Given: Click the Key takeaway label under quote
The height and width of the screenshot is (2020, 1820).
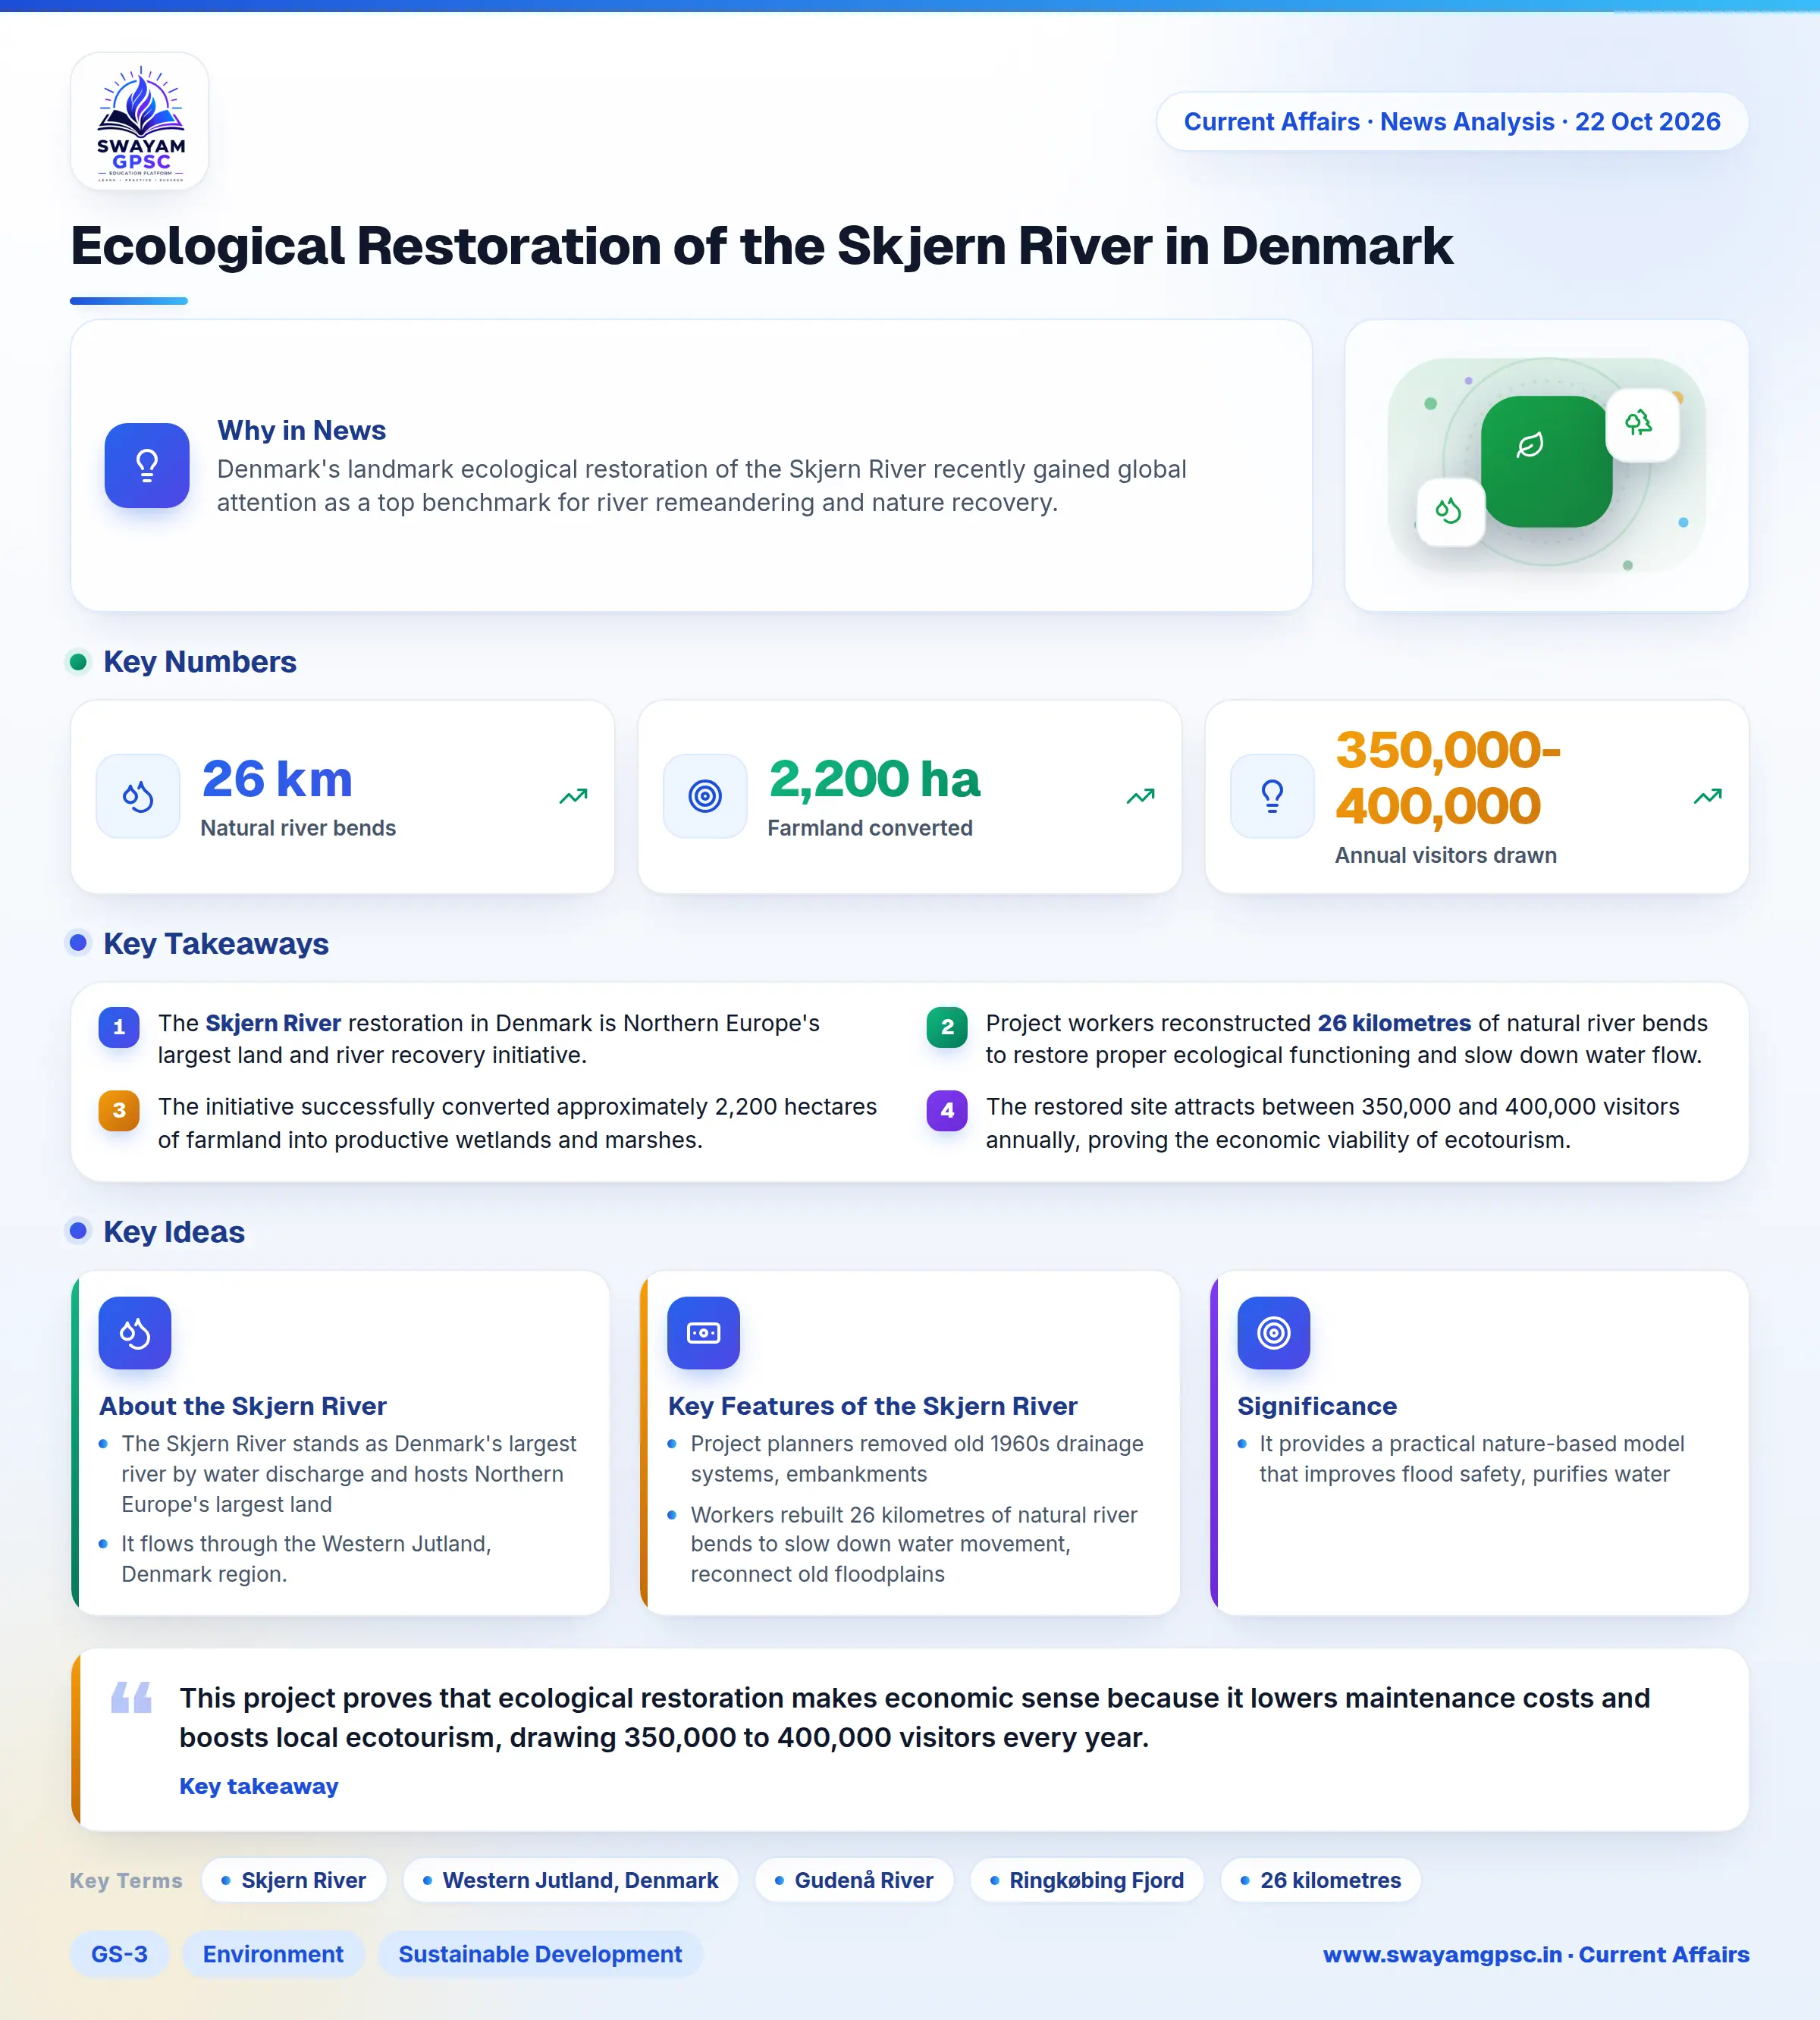Looking at the screenshot, I should (x=259, y=1786).
